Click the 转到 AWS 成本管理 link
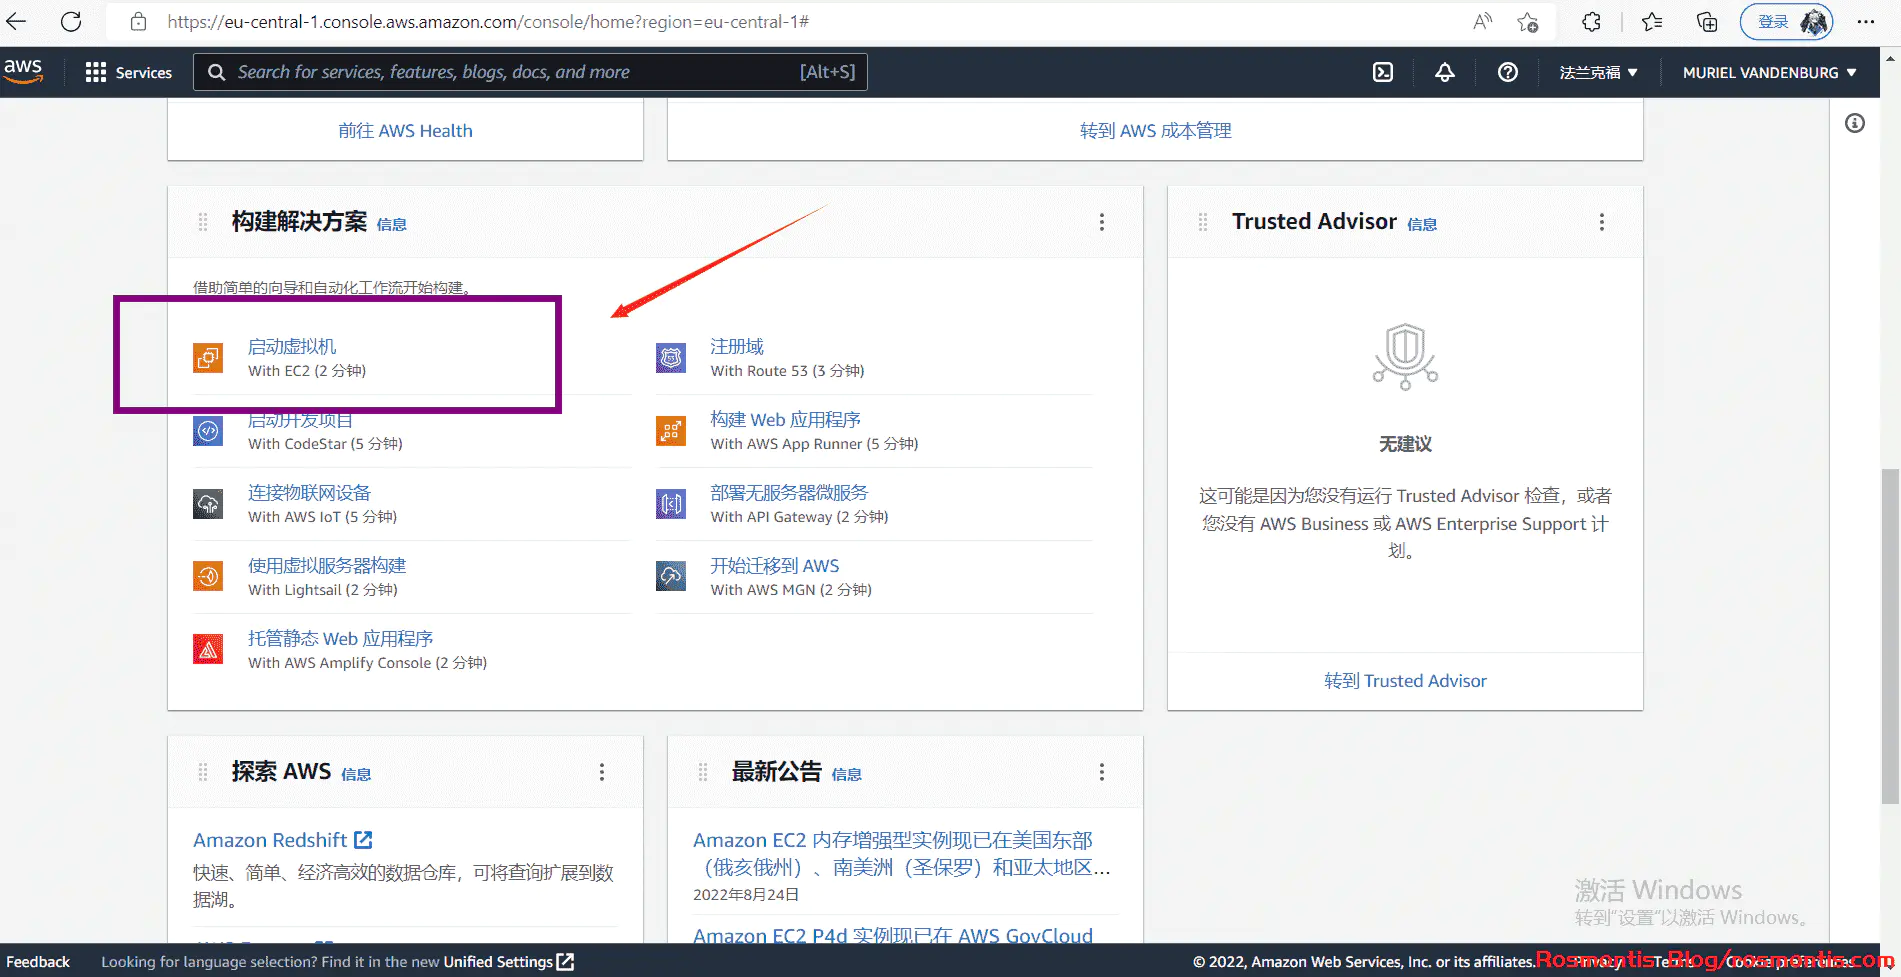The width and height of the screenshot is (1901, 977). (x=1156, y=131)
